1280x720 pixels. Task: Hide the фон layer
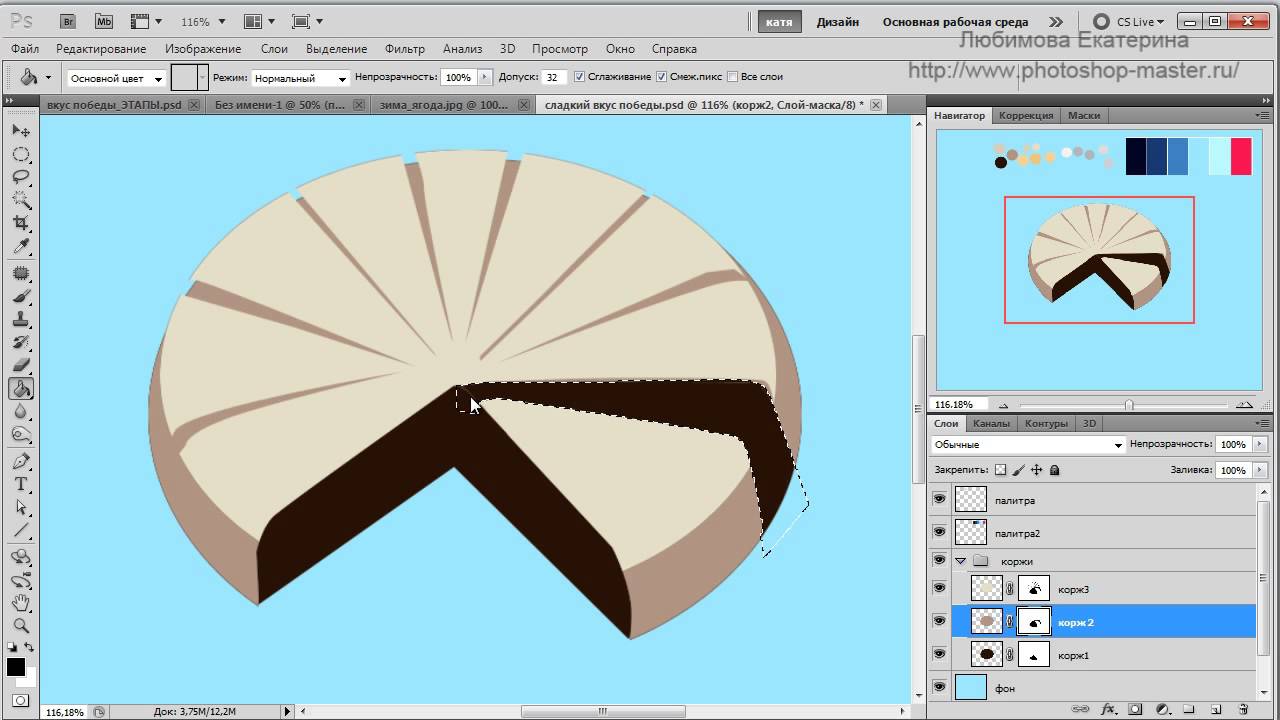click(939, 687)
